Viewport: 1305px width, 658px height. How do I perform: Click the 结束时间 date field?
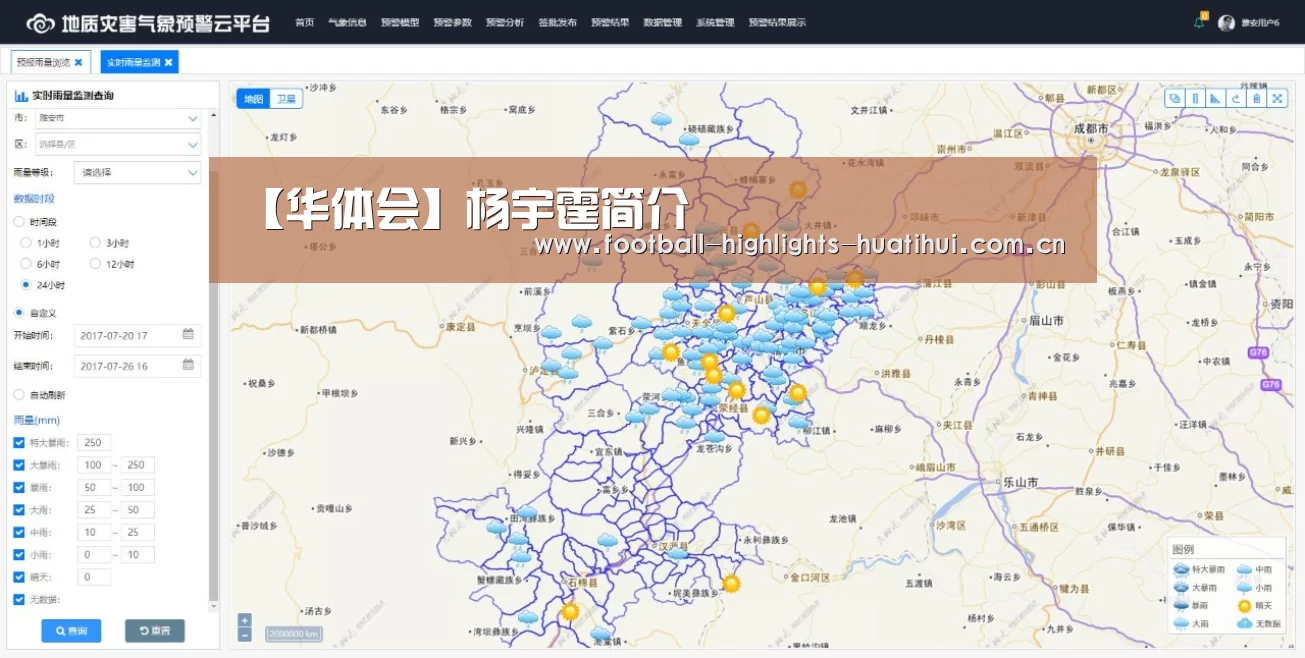click(x=137, y=366)
